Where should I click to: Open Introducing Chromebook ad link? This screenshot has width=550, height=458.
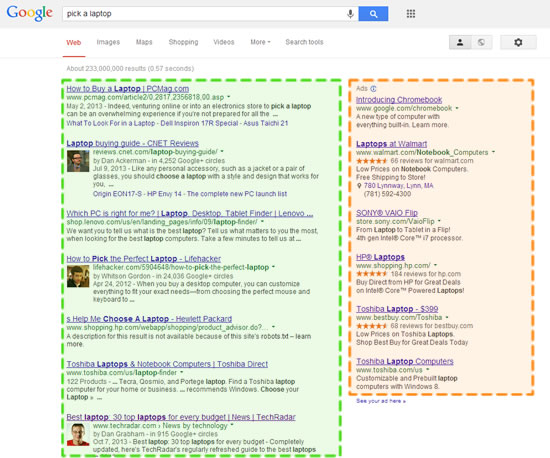click(399, 100)
